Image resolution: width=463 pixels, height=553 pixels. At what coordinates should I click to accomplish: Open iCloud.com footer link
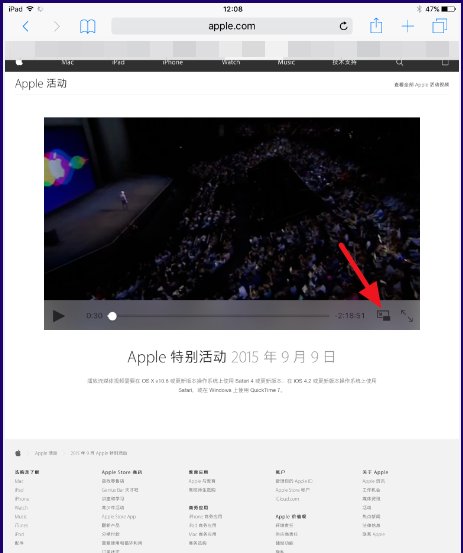(x=287, y=499)
